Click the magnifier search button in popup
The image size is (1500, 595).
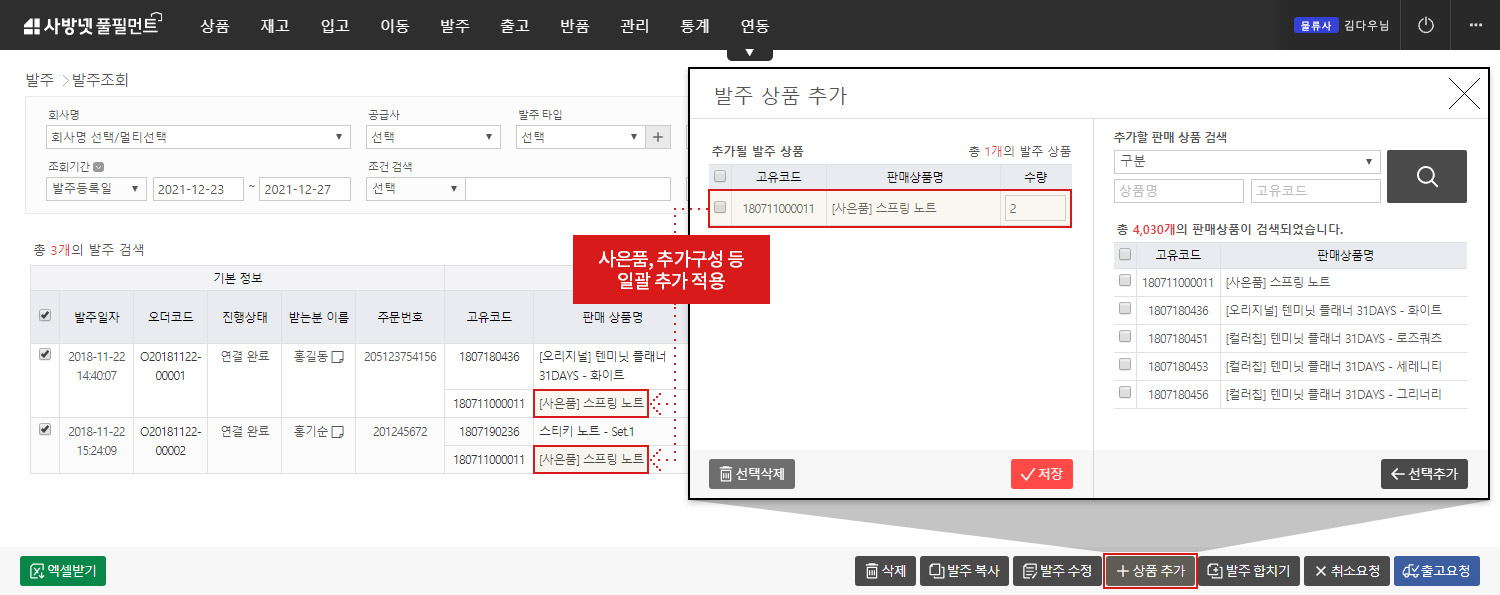pyautogui.click(x=1427, y=177)
